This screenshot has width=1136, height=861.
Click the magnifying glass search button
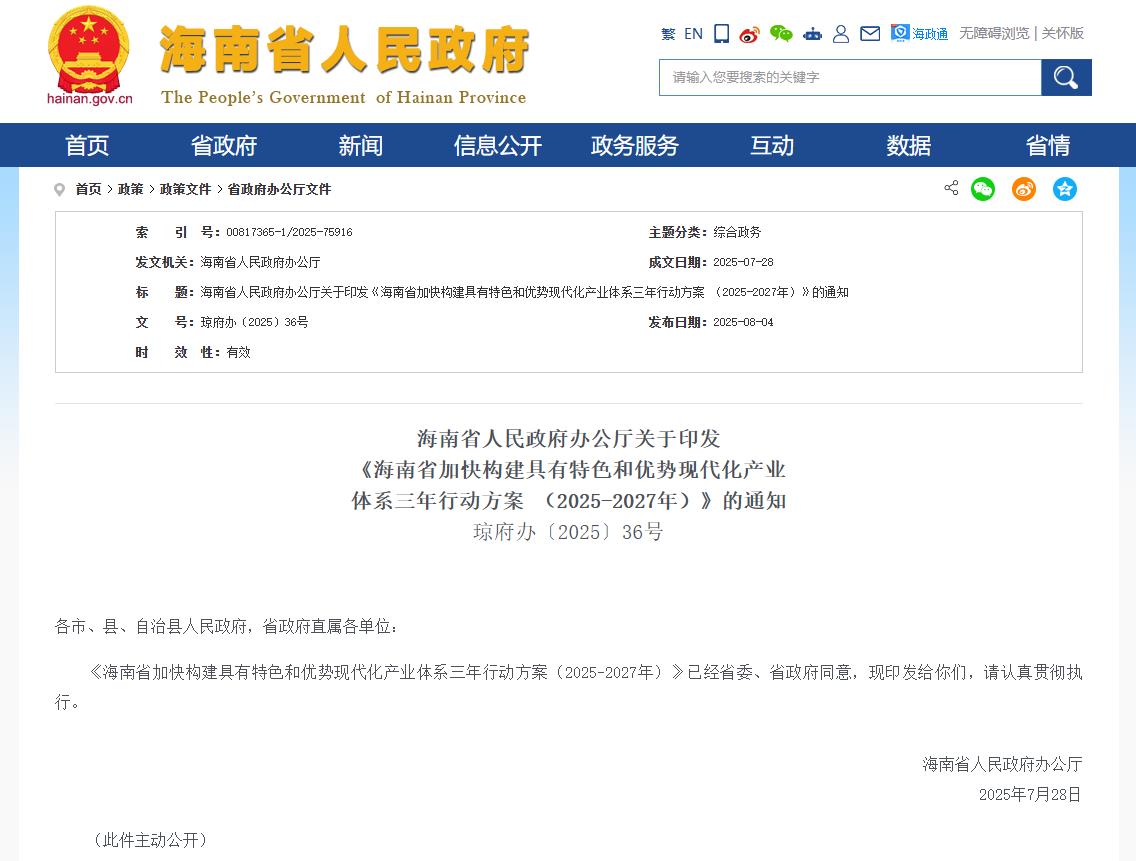[1066, 78]
